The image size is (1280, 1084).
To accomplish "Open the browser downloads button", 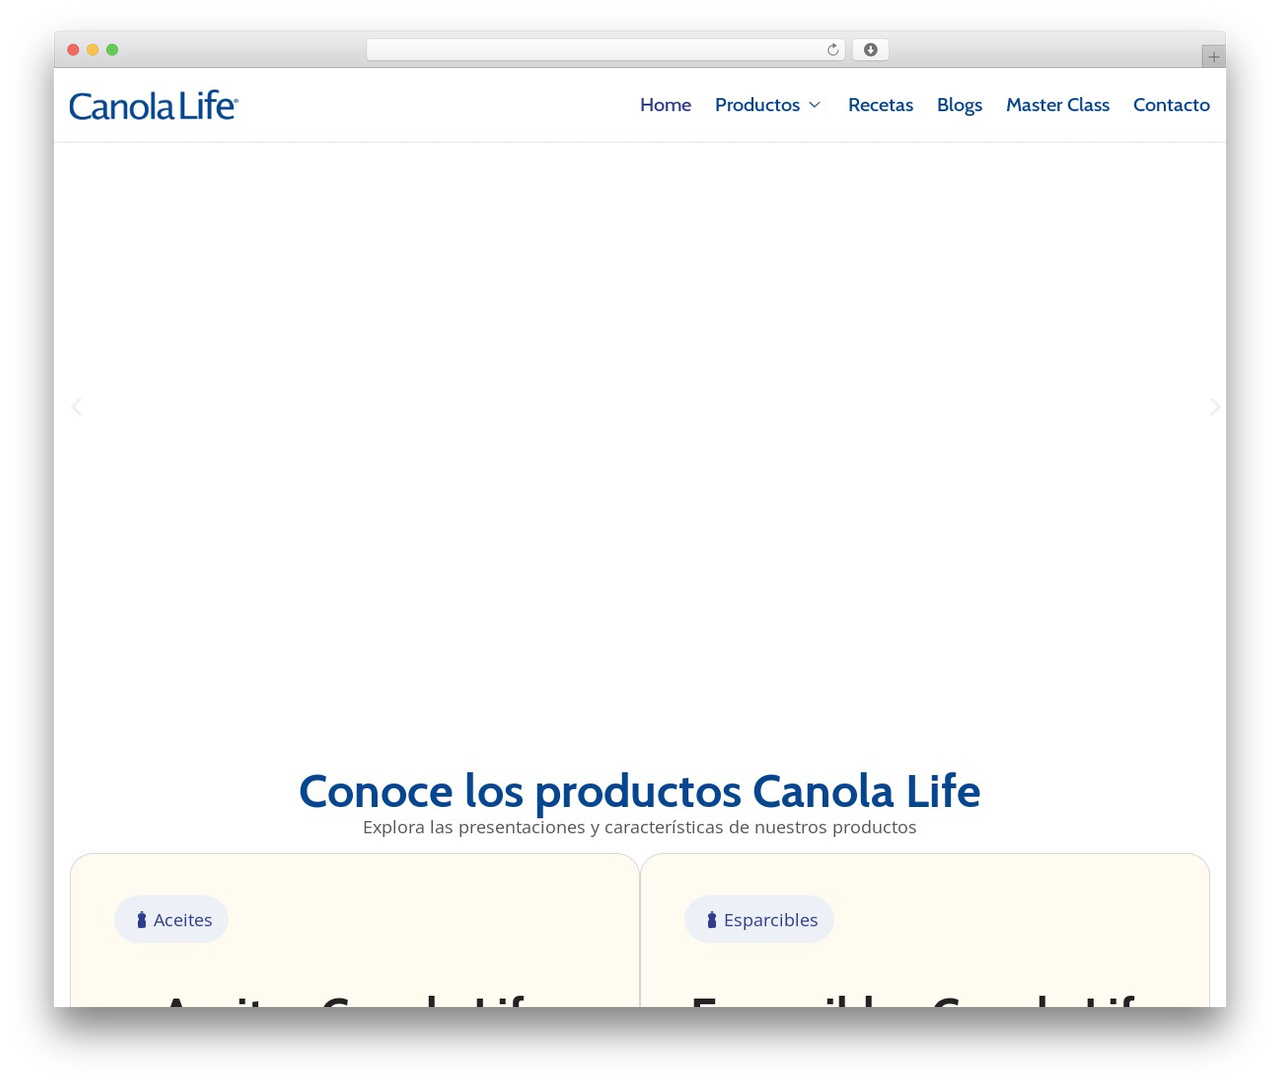I will [x=870, y=50].
